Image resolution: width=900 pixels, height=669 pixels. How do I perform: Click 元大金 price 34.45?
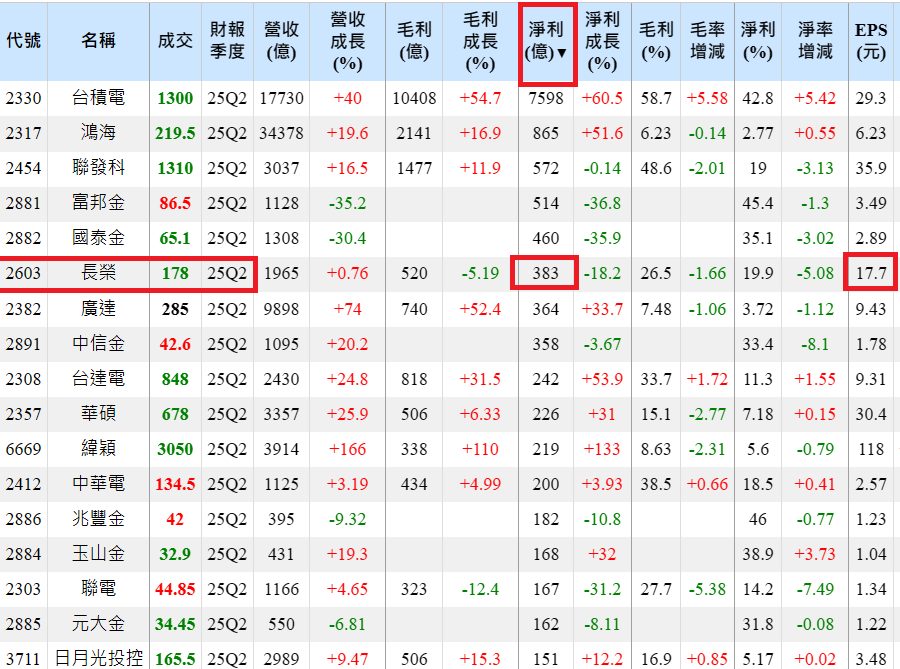(175, 624)
